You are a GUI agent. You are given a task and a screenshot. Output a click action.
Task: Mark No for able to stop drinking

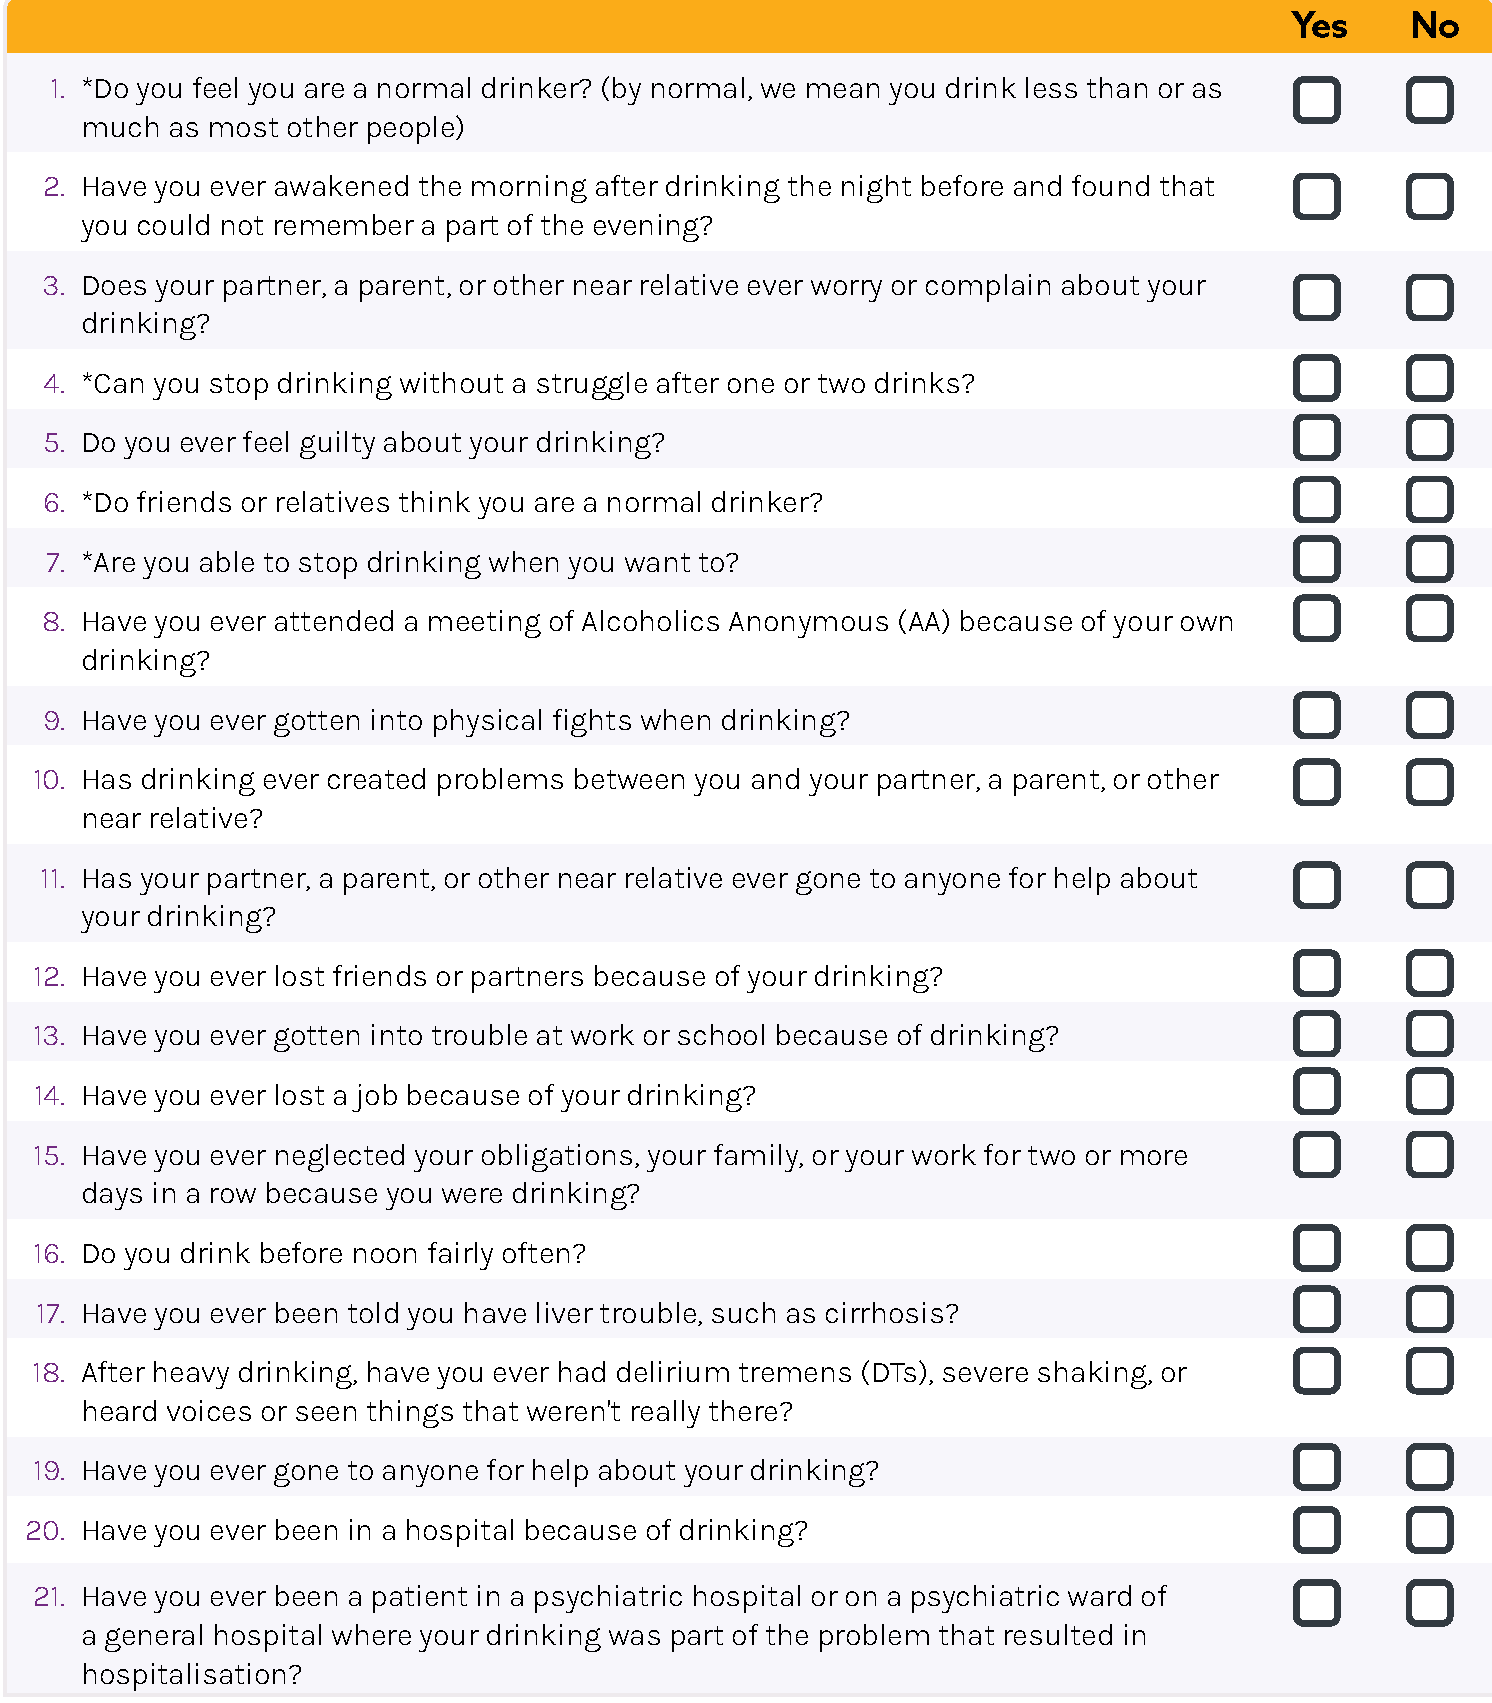1429,559
